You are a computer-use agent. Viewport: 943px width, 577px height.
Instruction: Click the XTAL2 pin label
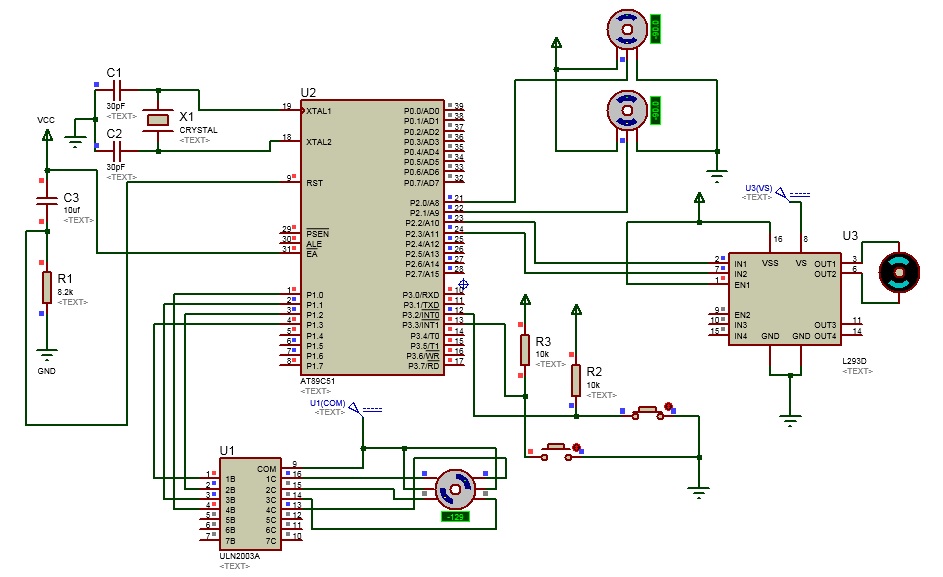click(319, 142)
